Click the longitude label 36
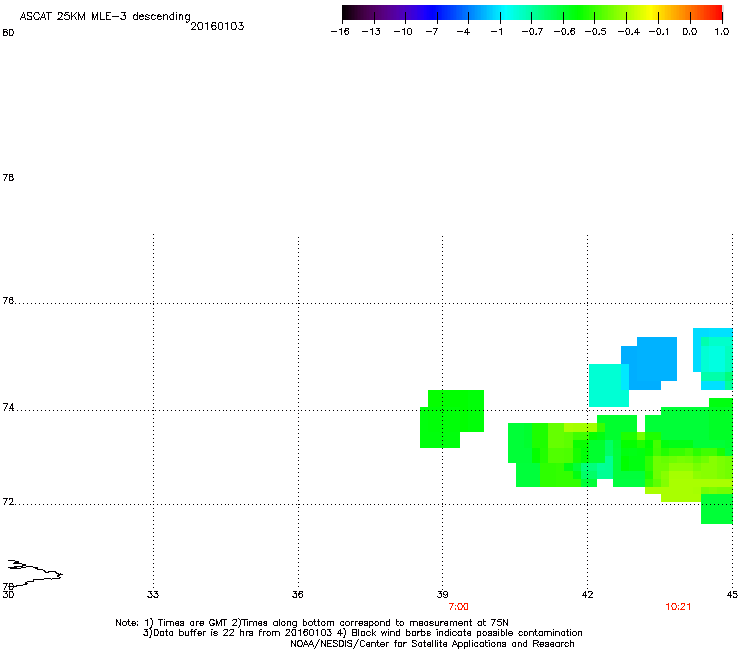Image resolution: width=740 pixels, height=650 pixels. pyautogui.click(x=297, y=594)
